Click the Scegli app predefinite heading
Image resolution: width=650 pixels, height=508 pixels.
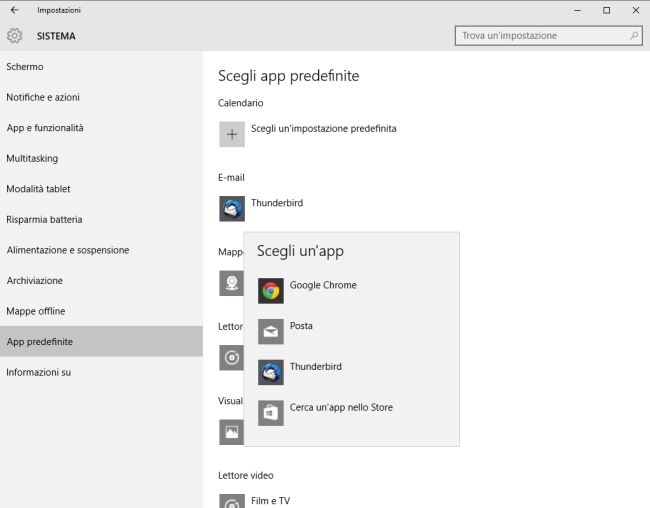(x=289, y=76)
